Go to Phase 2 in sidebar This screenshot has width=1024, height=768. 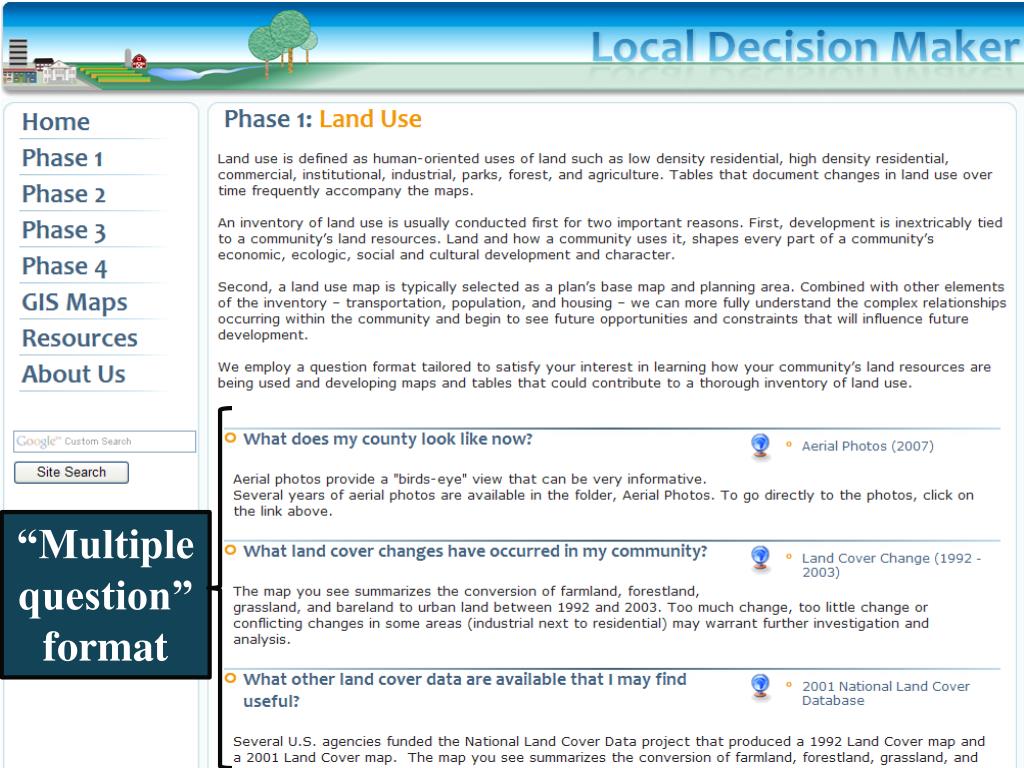pos(63,194)
